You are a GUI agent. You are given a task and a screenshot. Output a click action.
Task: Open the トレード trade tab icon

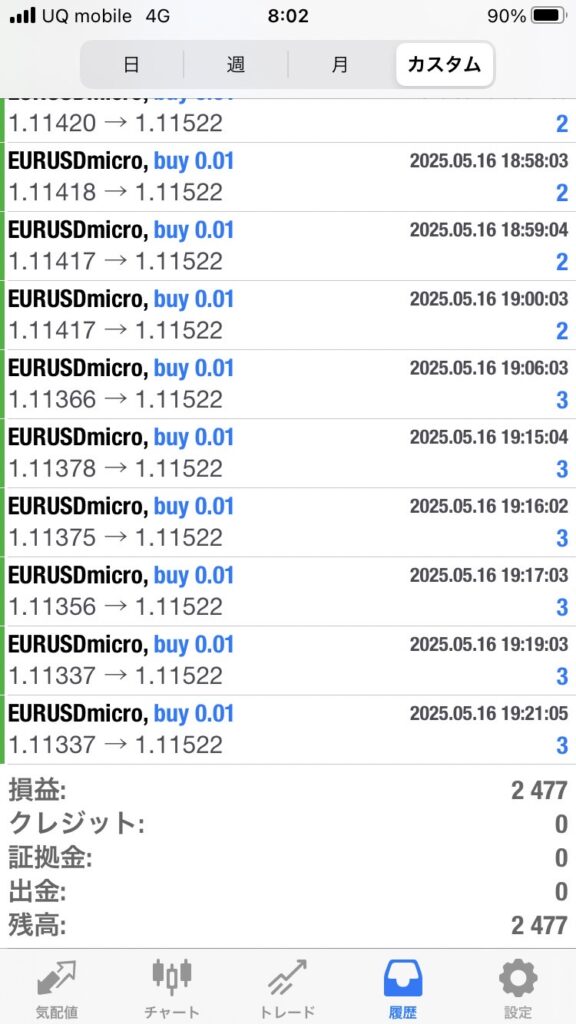click(x=287, y=978)
